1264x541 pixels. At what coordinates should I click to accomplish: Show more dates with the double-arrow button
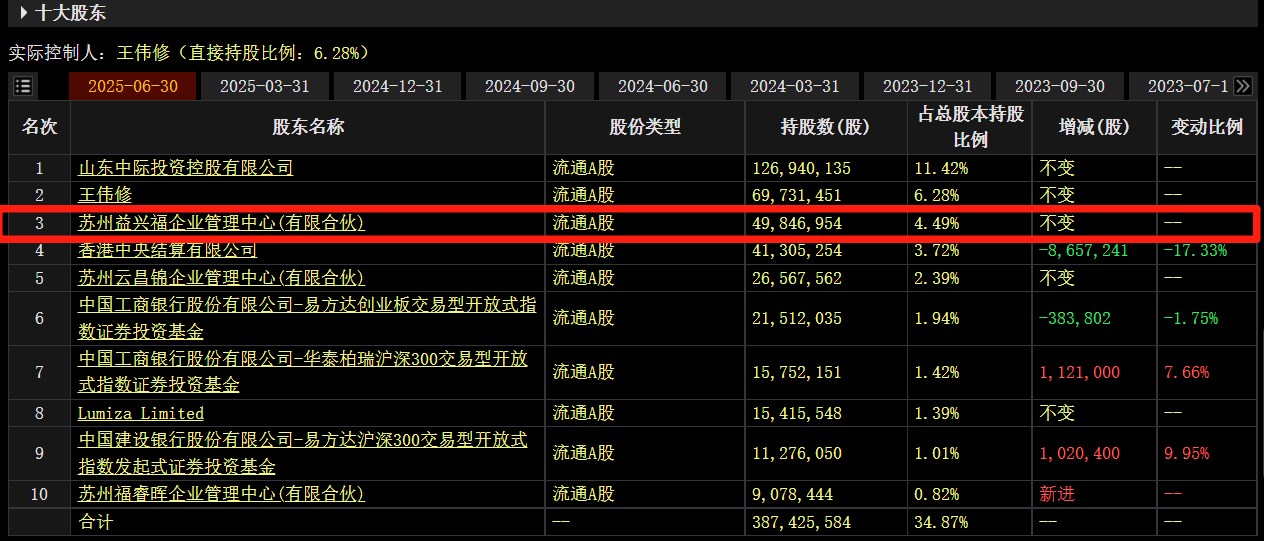click(1242, 86)
